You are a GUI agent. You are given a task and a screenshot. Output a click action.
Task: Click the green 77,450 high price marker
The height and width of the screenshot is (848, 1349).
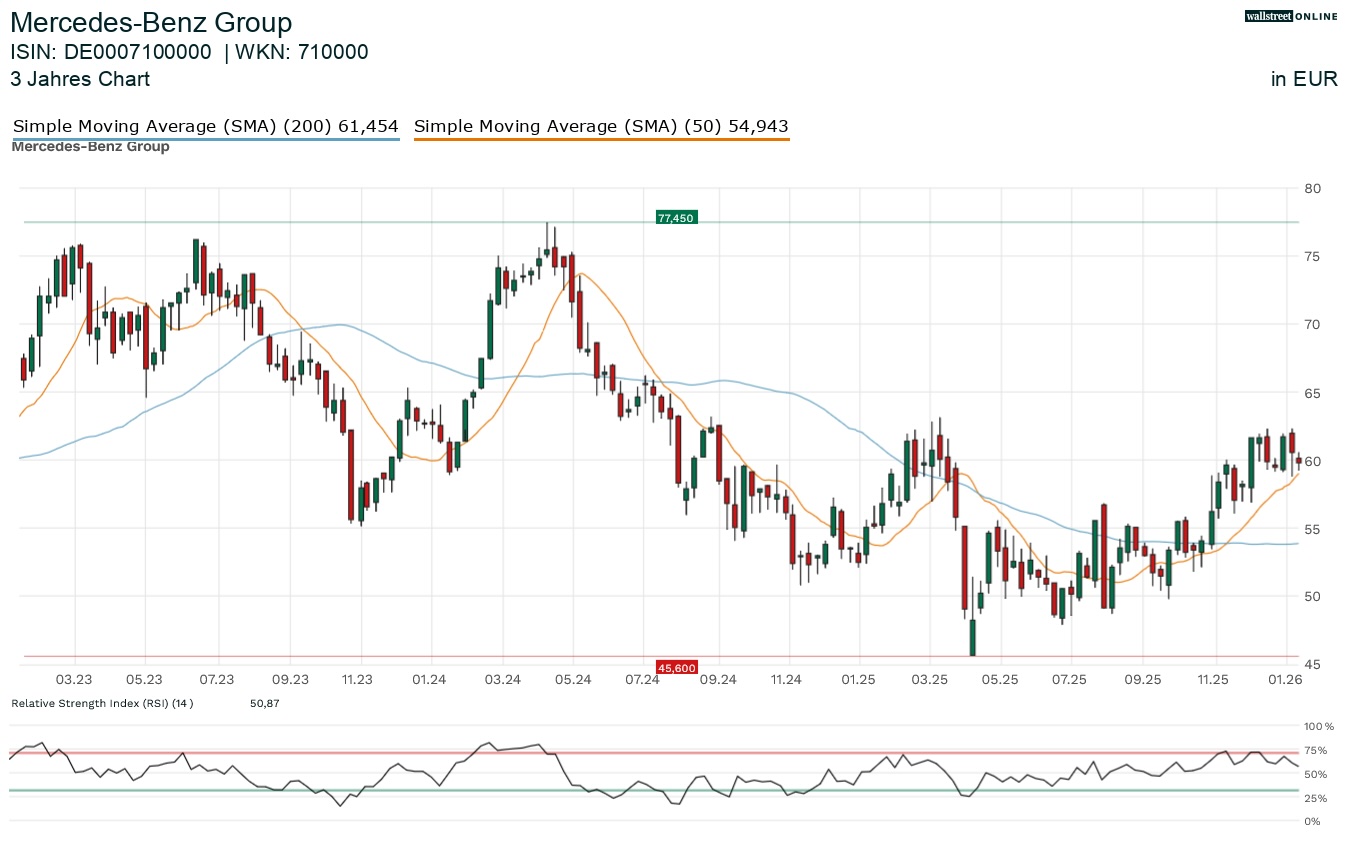tap(676, 217)
